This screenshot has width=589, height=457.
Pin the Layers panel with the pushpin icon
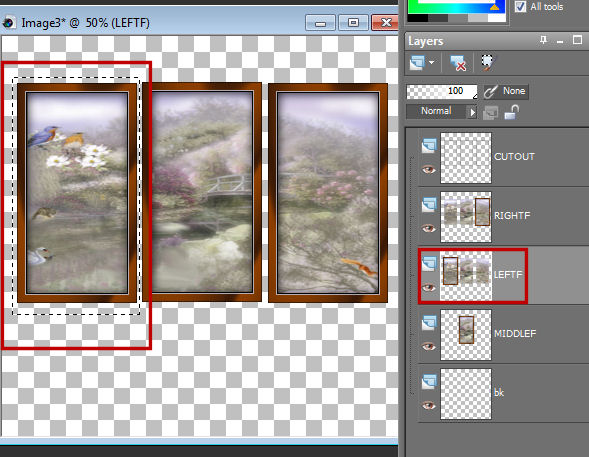click(x=543, y=40)
